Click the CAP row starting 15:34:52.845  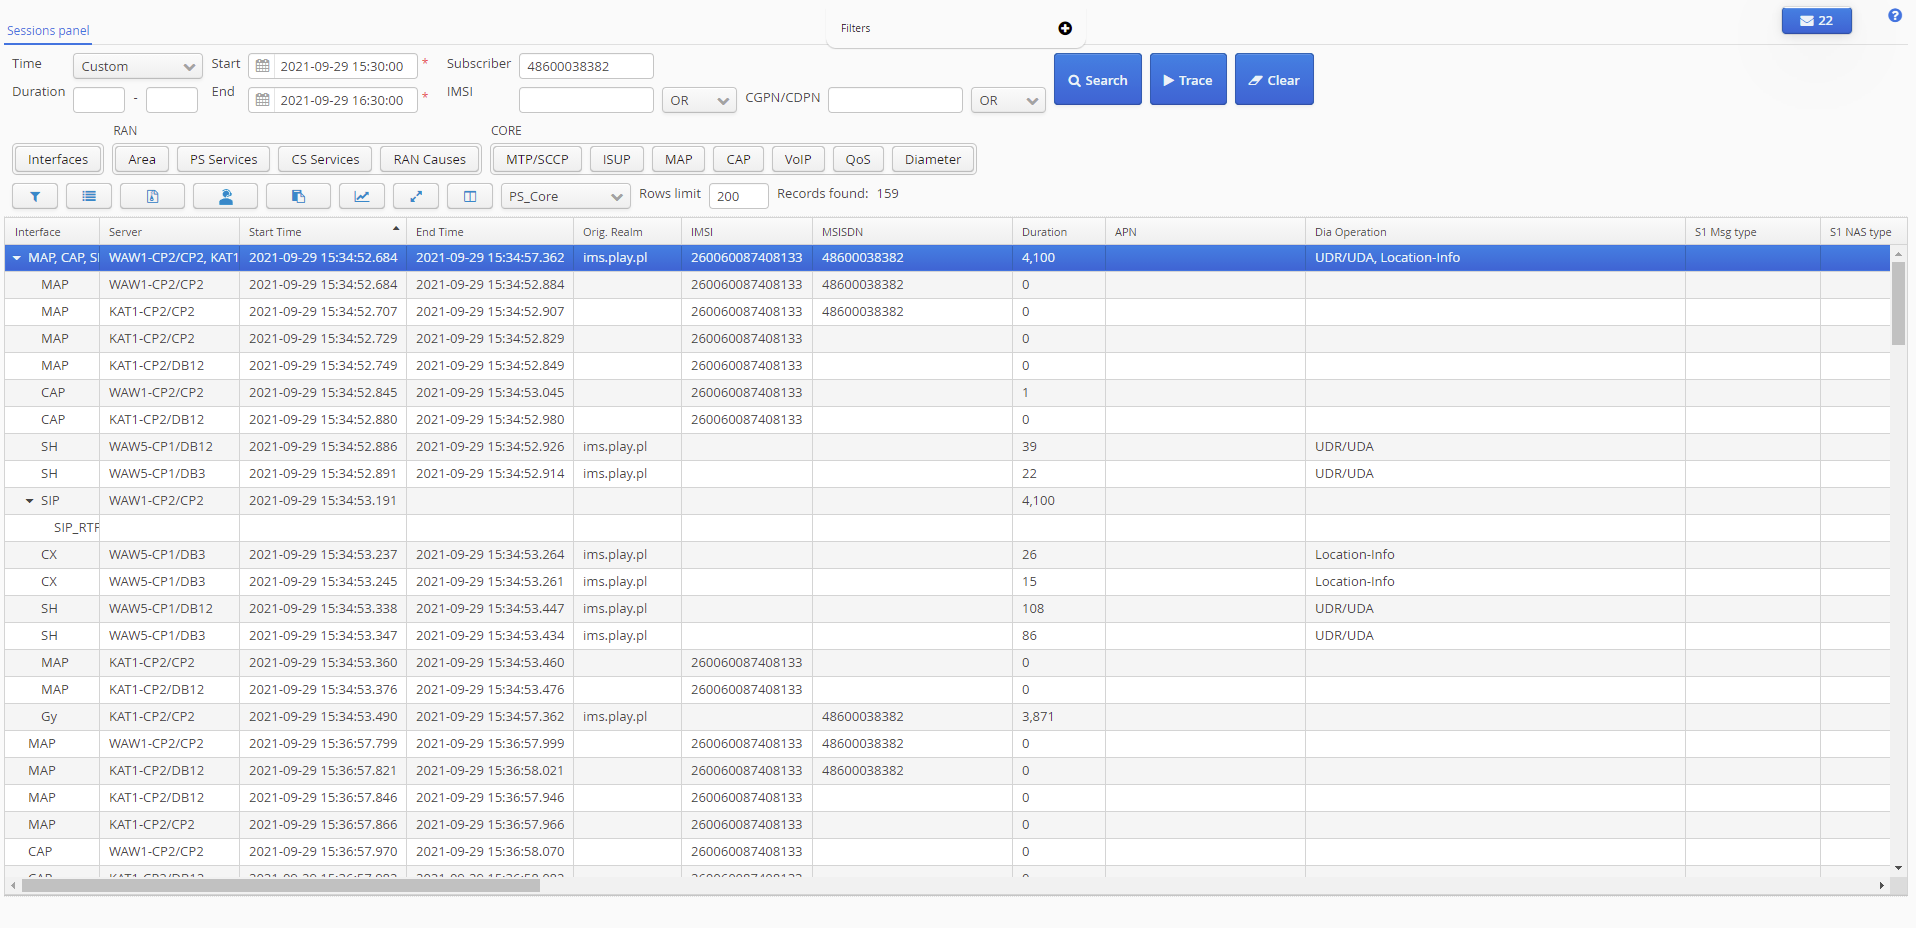(x=947, y=393)
